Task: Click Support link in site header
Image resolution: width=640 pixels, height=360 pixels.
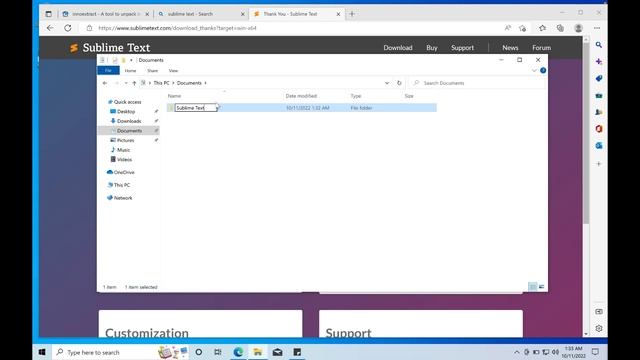Action: coord(462,48)
